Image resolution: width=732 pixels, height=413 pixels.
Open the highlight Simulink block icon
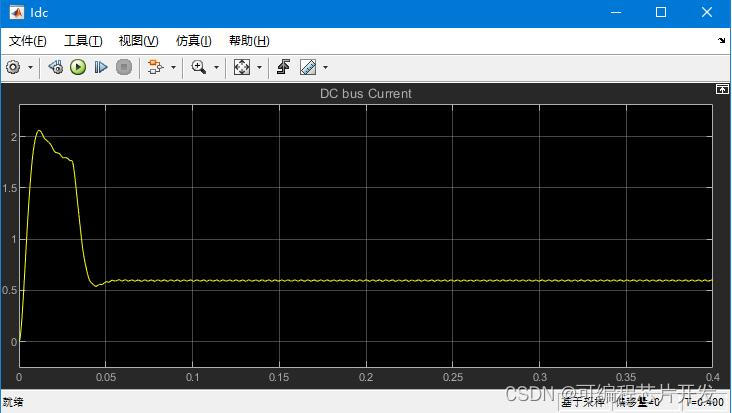[155, 67]
